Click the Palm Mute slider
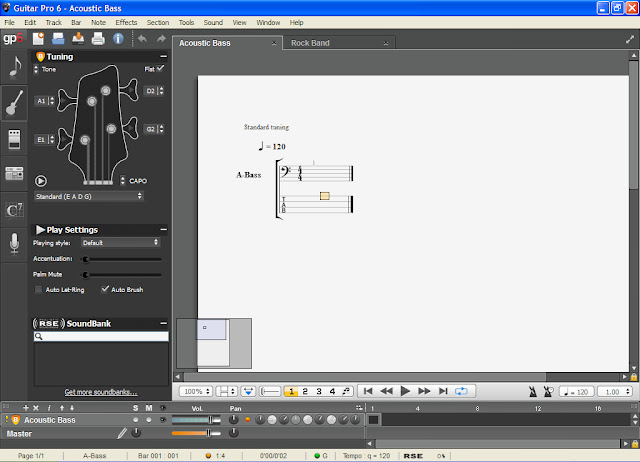 (122, 275)
